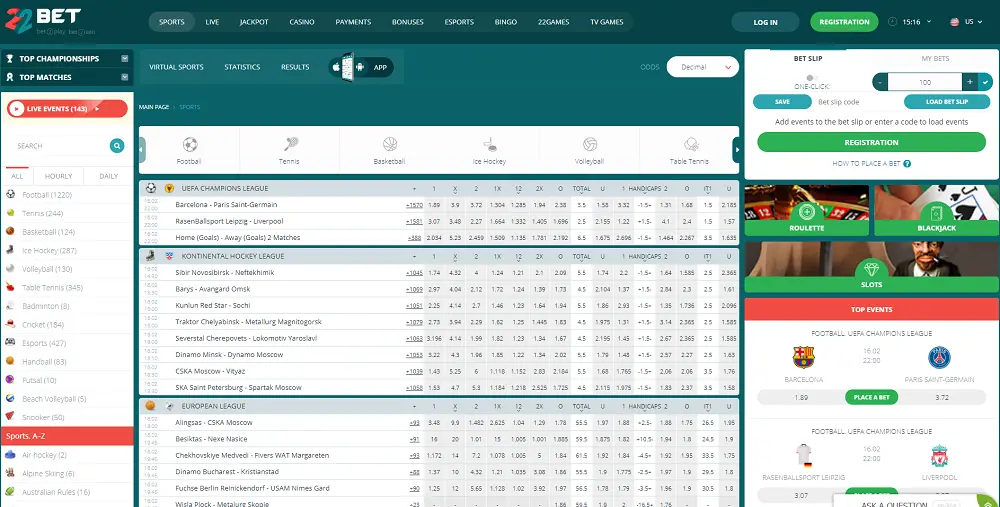This screenshot has height=507, width=1000.
Task: Click the bet amount field showing 100
Action: pyautogui.click(x=925, y=82)
